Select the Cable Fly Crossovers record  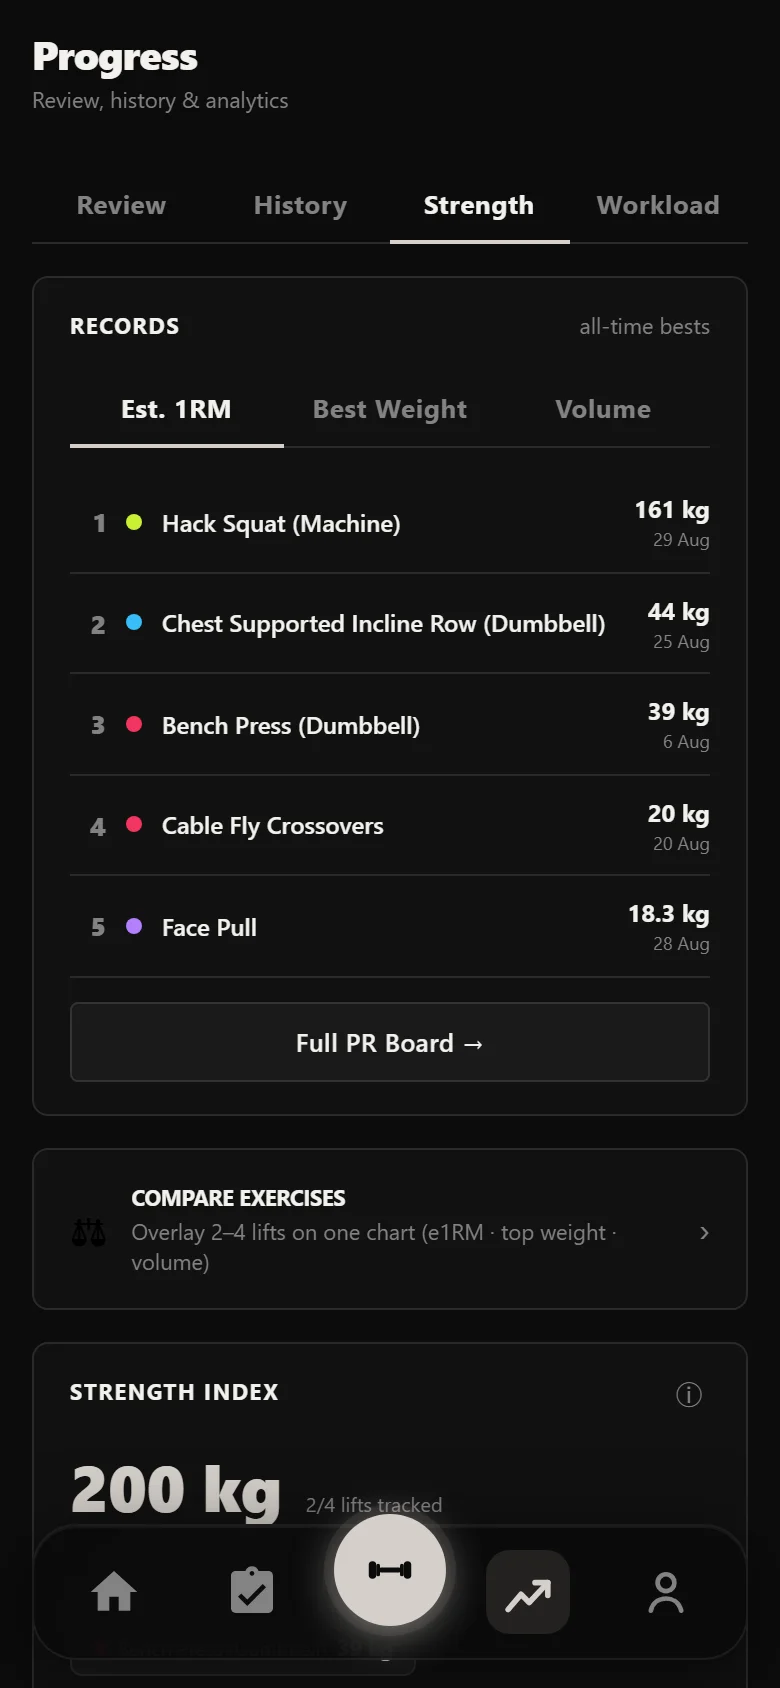click(390, 826)
